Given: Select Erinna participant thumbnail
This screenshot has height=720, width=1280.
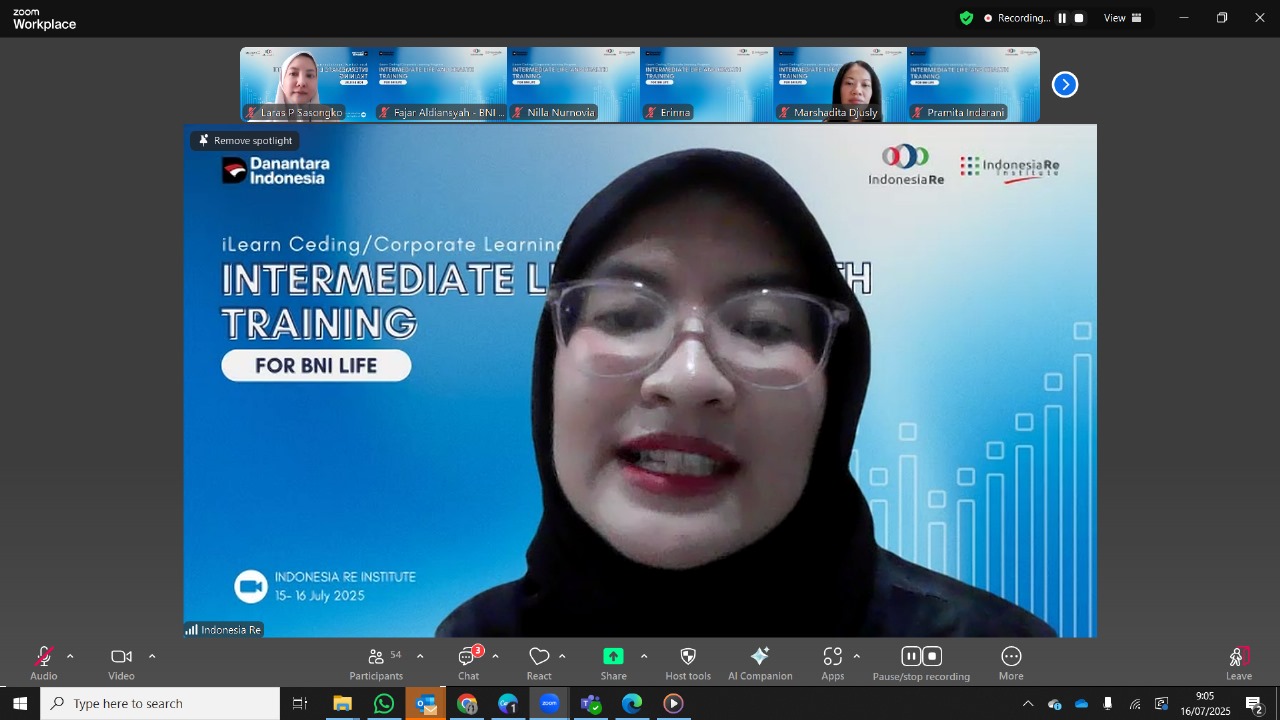Looking at the screenshot, I should tap(706, 84).
